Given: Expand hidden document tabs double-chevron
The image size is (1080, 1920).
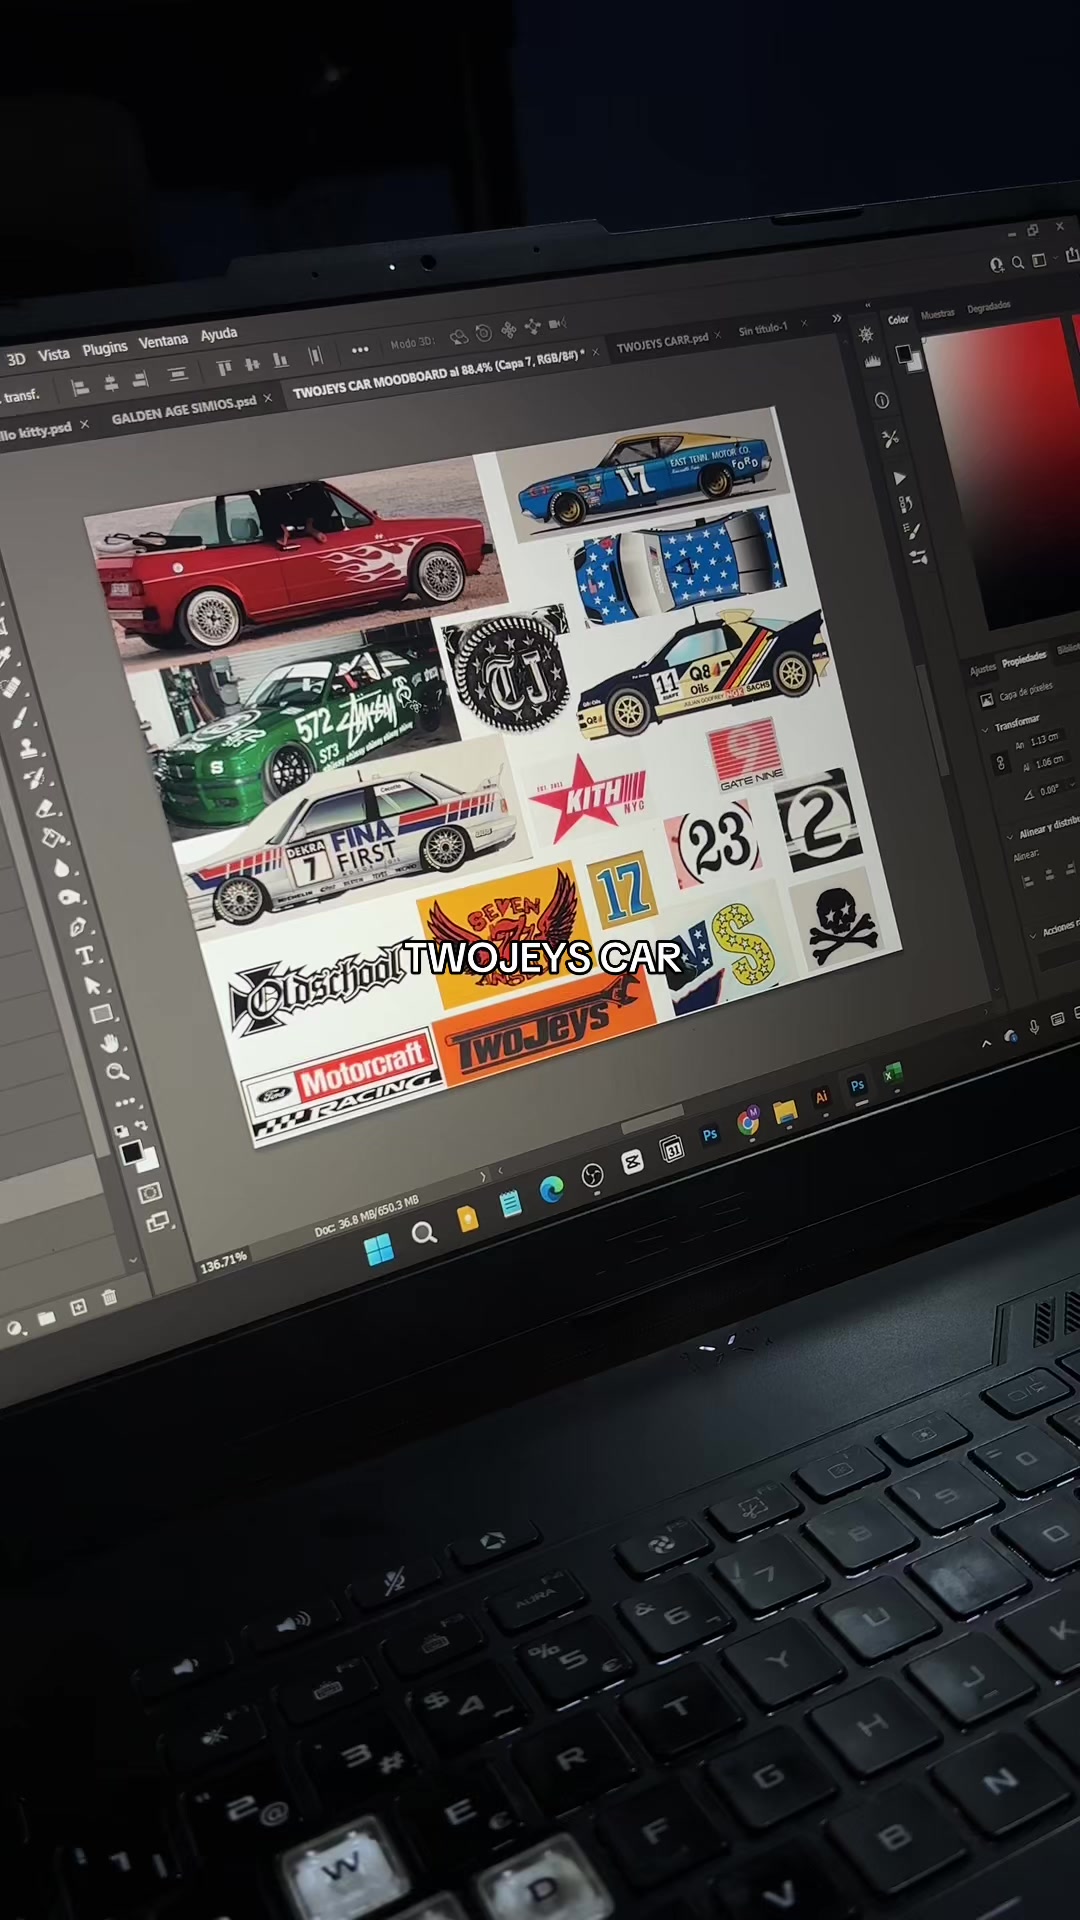Looking at the screenshot, I should point(836,318).
